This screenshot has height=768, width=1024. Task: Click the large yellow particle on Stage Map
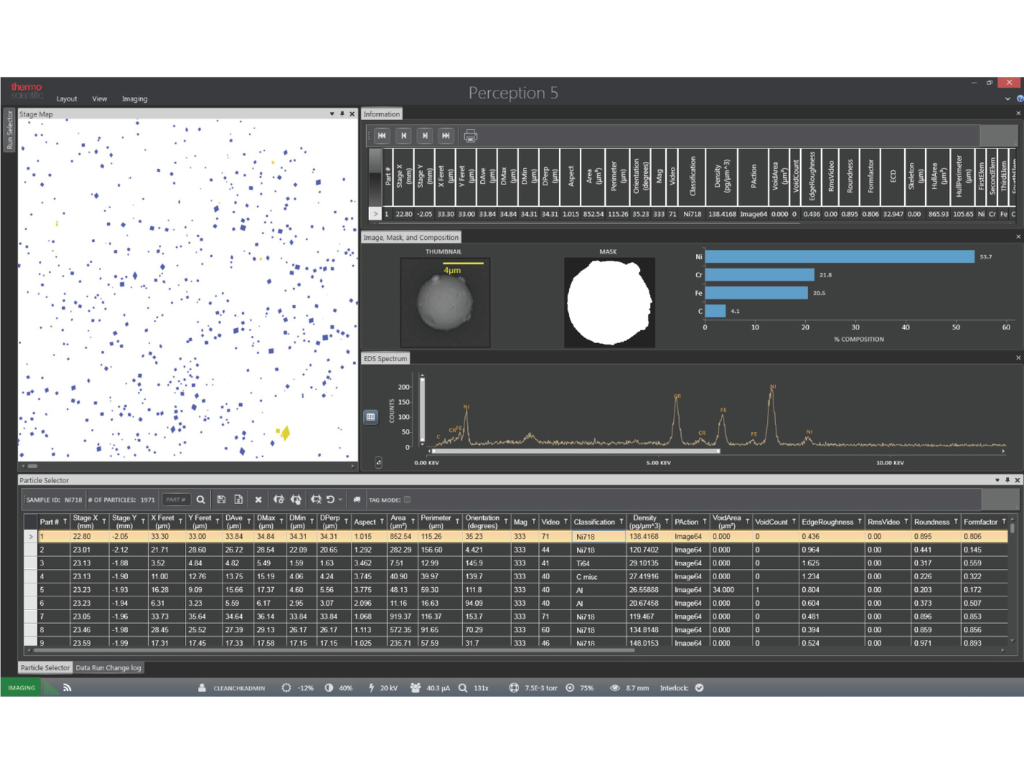285,432
